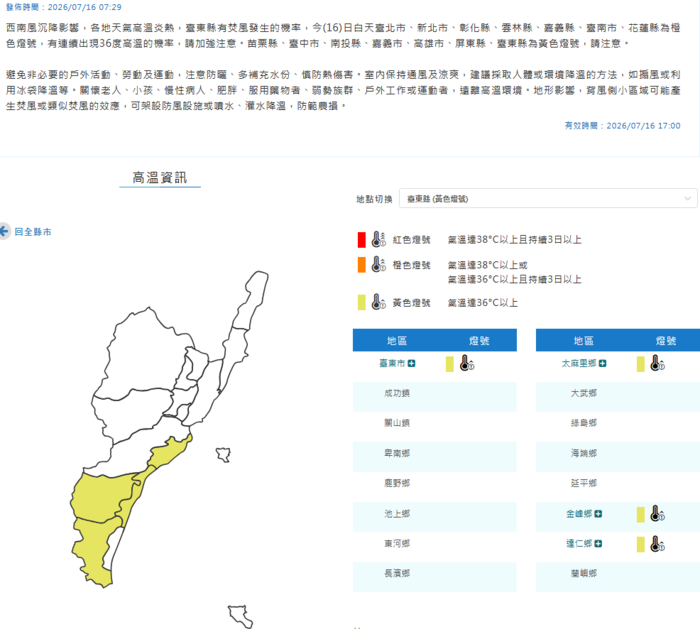Click the 卑南鄉 table row
The height and width of the screenshot is (629, 700).
(435, 457)
